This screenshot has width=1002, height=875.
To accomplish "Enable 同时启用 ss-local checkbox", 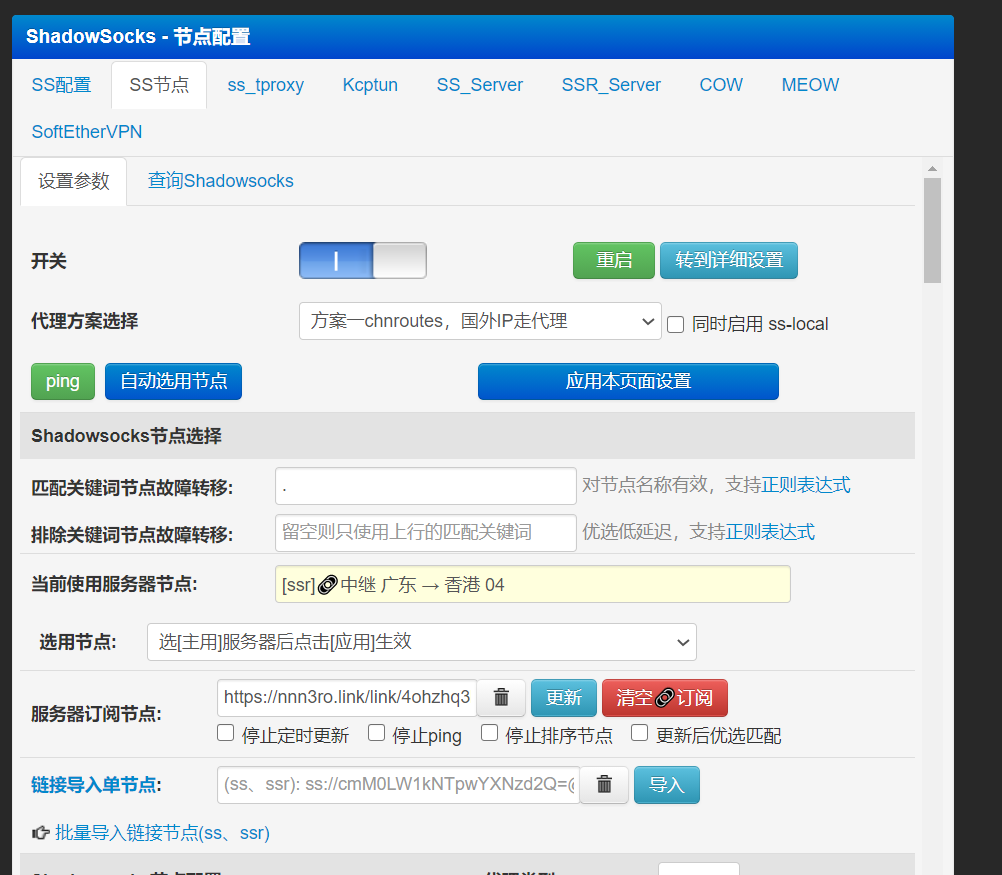I will pyautogui.click(x=676, y=324).
